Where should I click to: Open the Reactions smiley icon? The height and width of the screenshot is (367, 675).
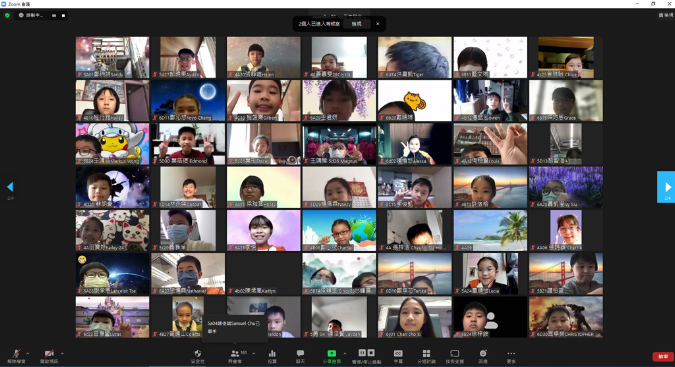tap(483, 356)
